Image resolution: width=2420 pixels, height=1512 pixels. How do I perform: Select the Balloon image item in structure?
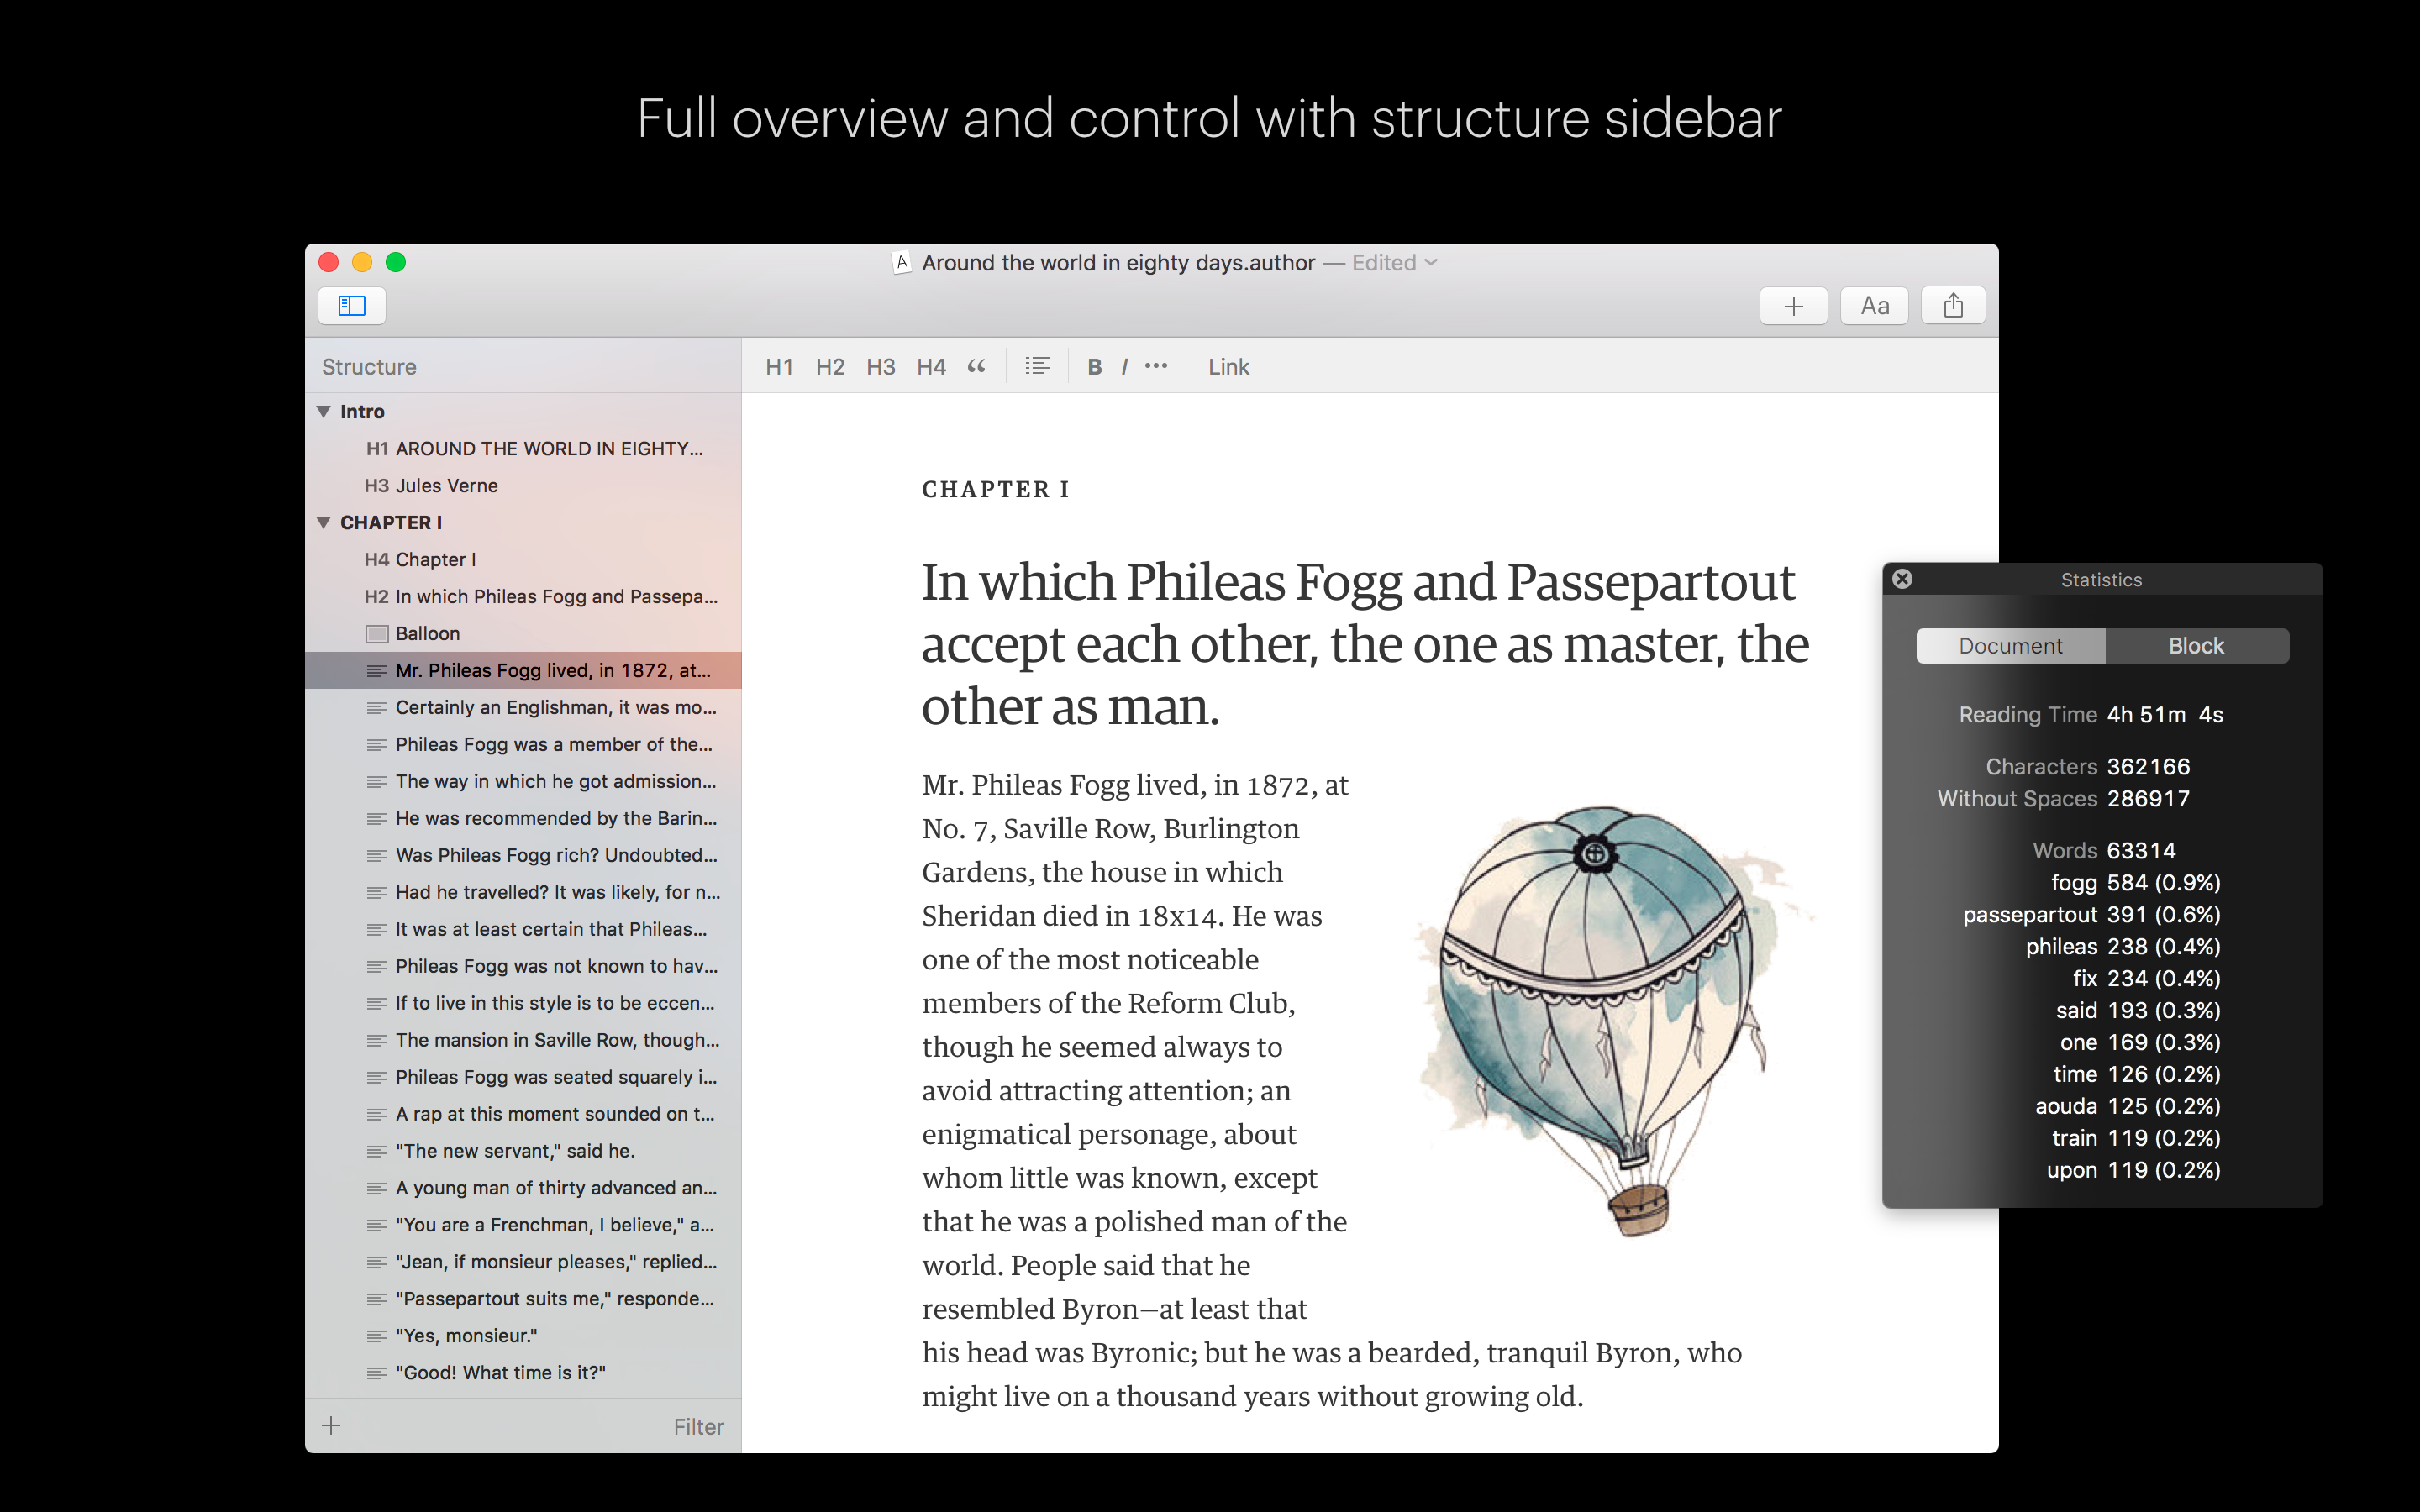tap(427, 634)
